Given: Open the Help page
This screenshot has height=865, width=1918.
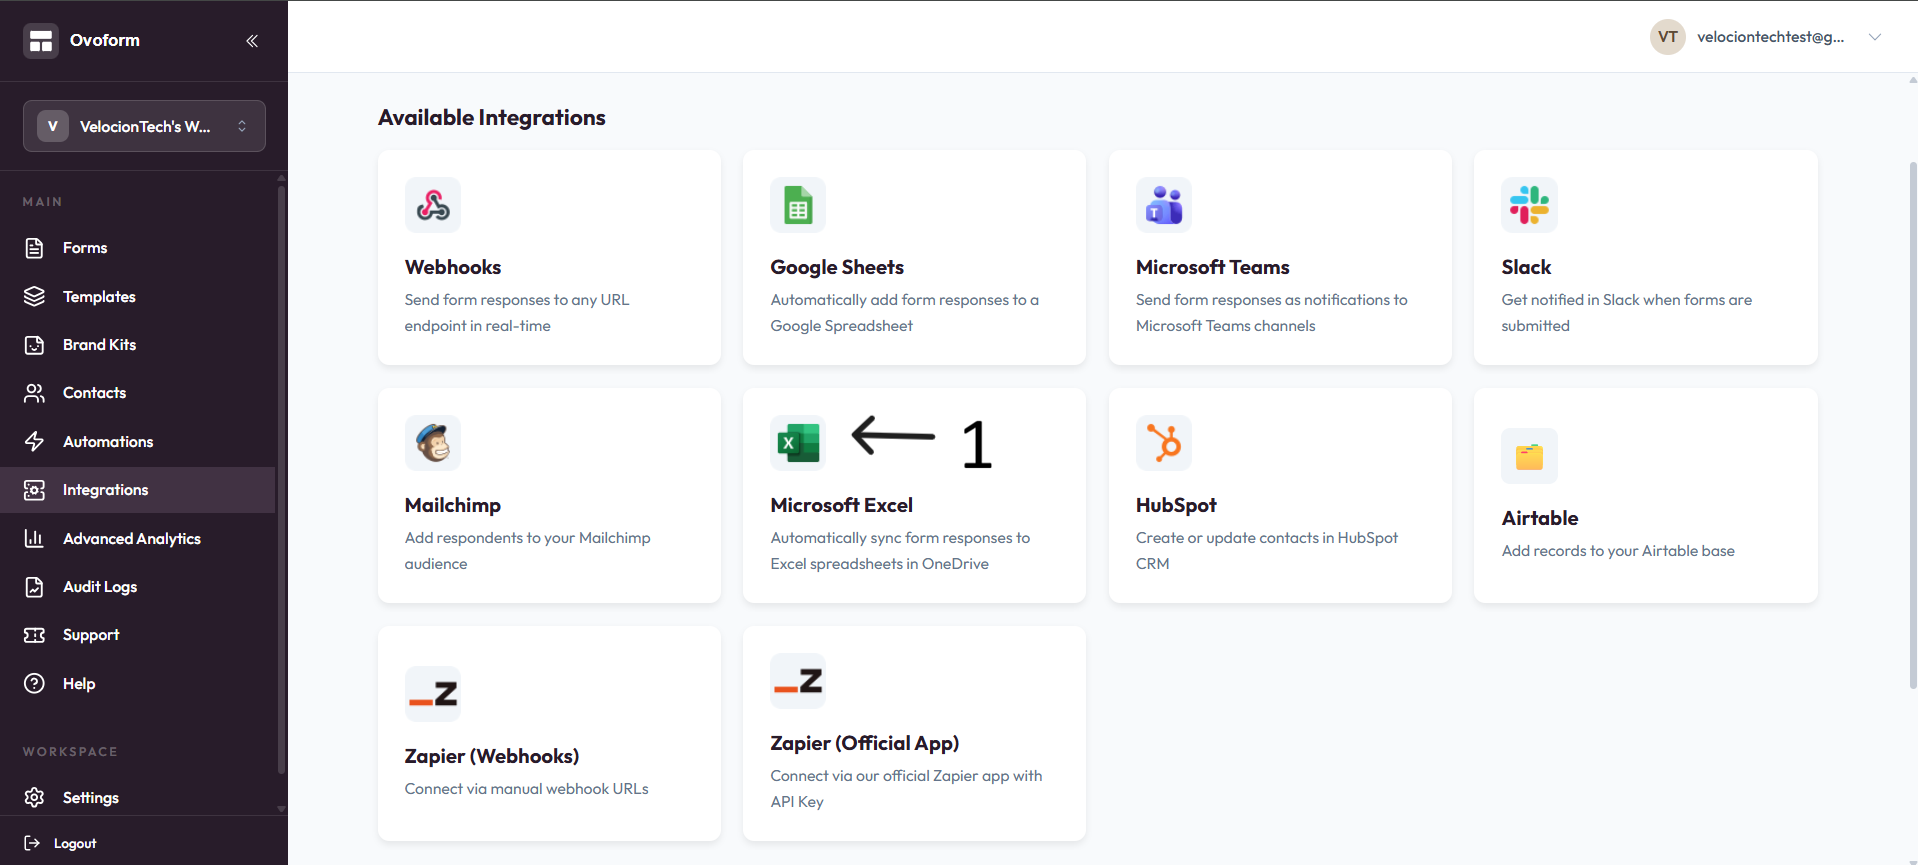Looking at the screenshot, I should (138, 684).
